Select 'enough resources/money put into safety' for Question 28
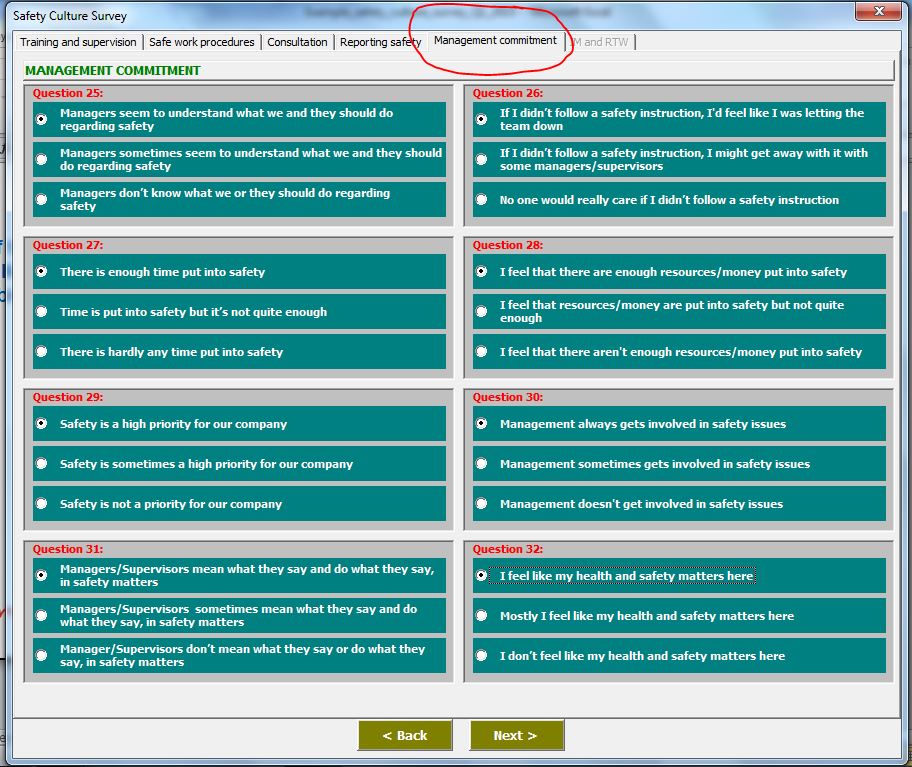The width and height of the screenshot is (912, 767). point(481,271)
